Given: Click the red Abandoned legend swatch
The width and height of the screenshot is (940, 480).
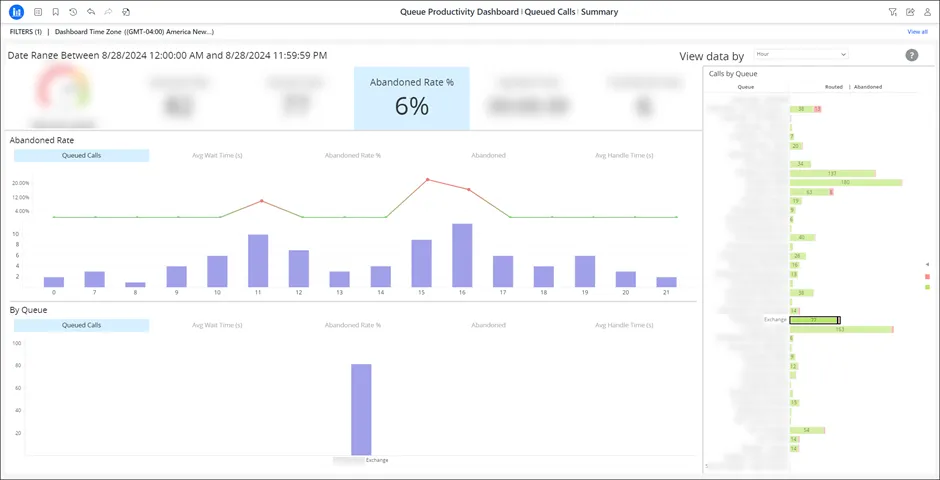Looking at the screenshot, I should coord(927,276).
